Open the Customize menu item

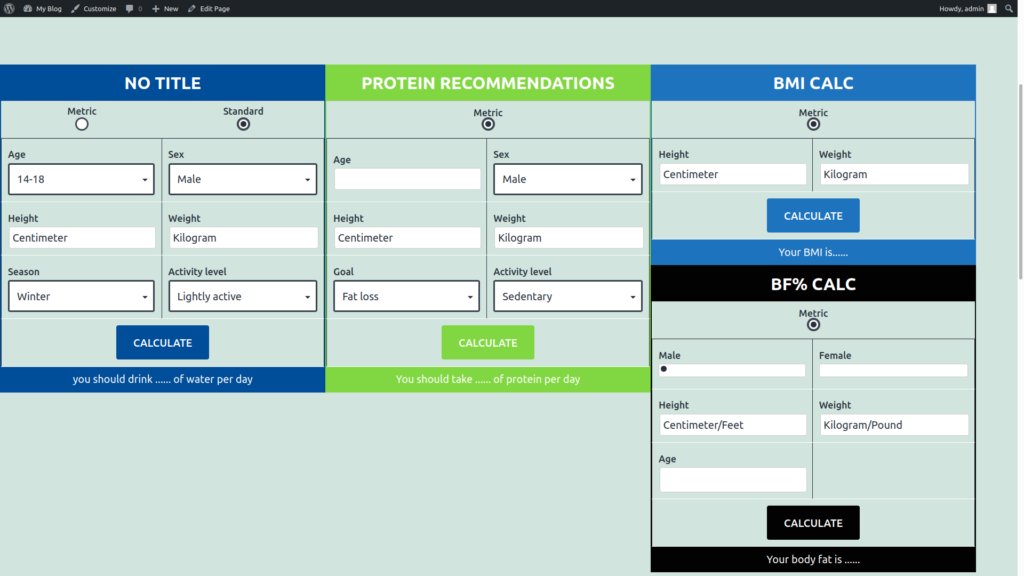click(x=93, y=8)
